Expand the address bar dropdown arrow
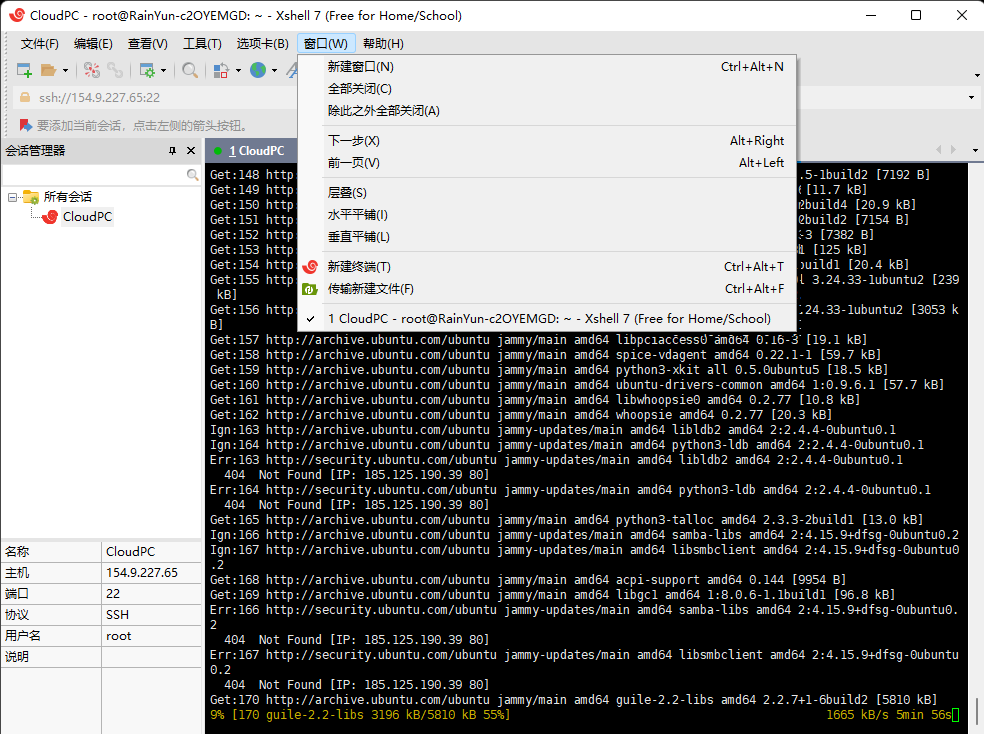Viewport: 984px width, 734px height. 971,97
